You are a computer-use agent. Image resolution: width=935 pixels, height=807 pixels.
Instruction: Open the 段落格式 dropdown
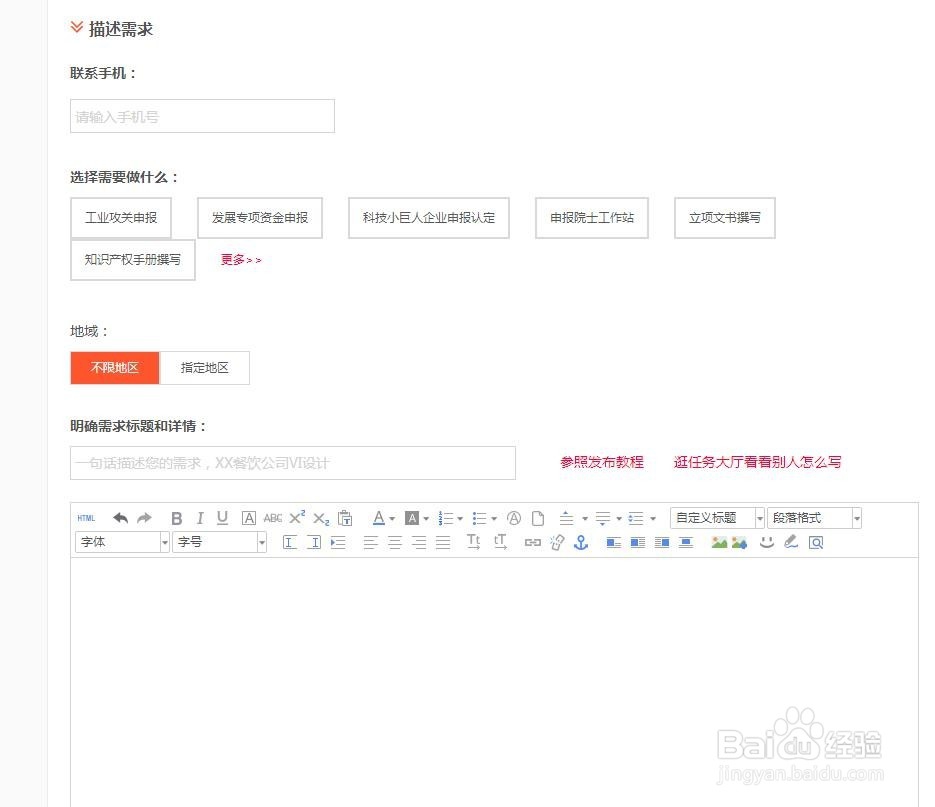[815, 518]
